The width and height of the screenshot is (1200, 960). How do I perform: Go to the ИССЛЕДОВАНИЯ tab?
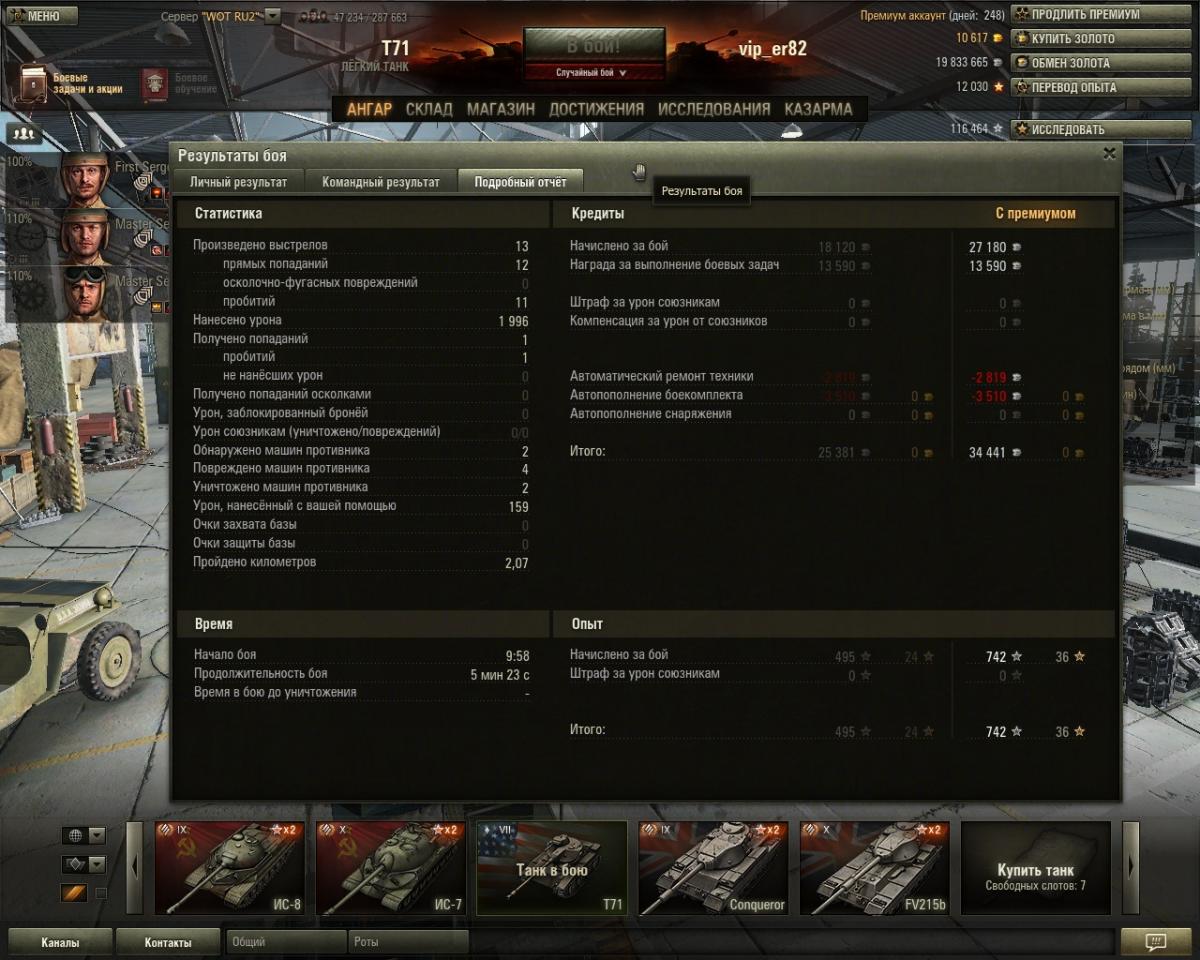714,109
